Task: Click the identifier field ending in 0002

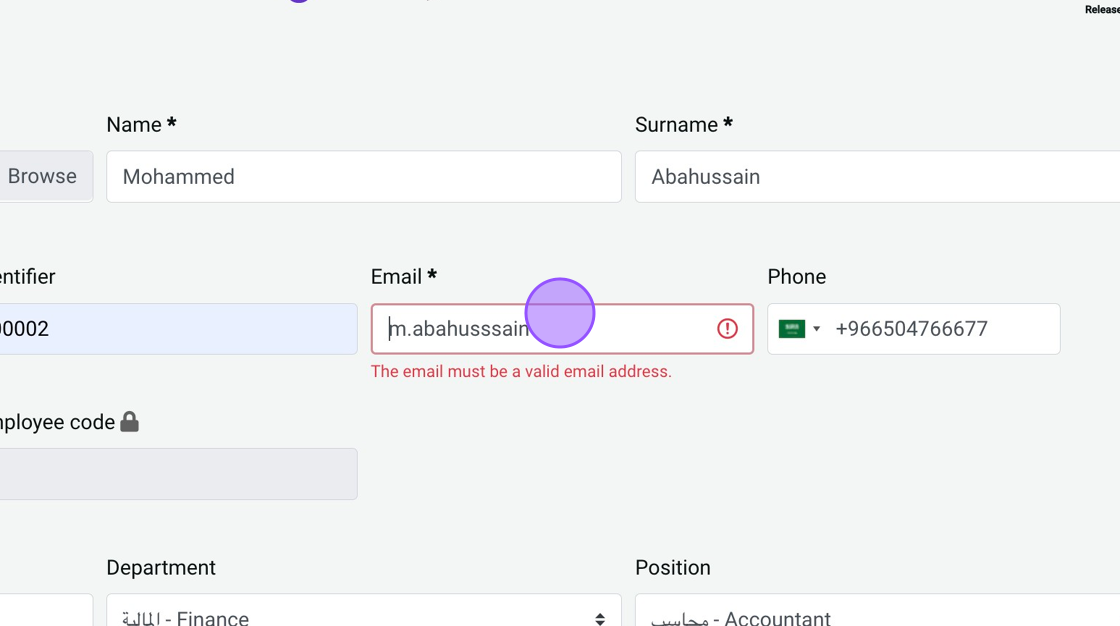Action: point(177,329)
